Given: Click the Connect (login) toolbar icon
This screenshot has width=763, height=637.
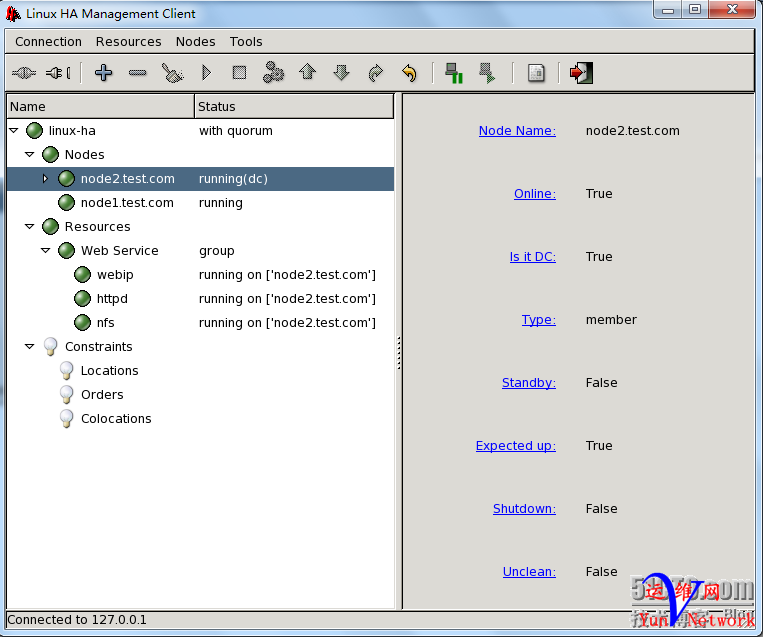Looking at the screenshot, I should [24, 73].
